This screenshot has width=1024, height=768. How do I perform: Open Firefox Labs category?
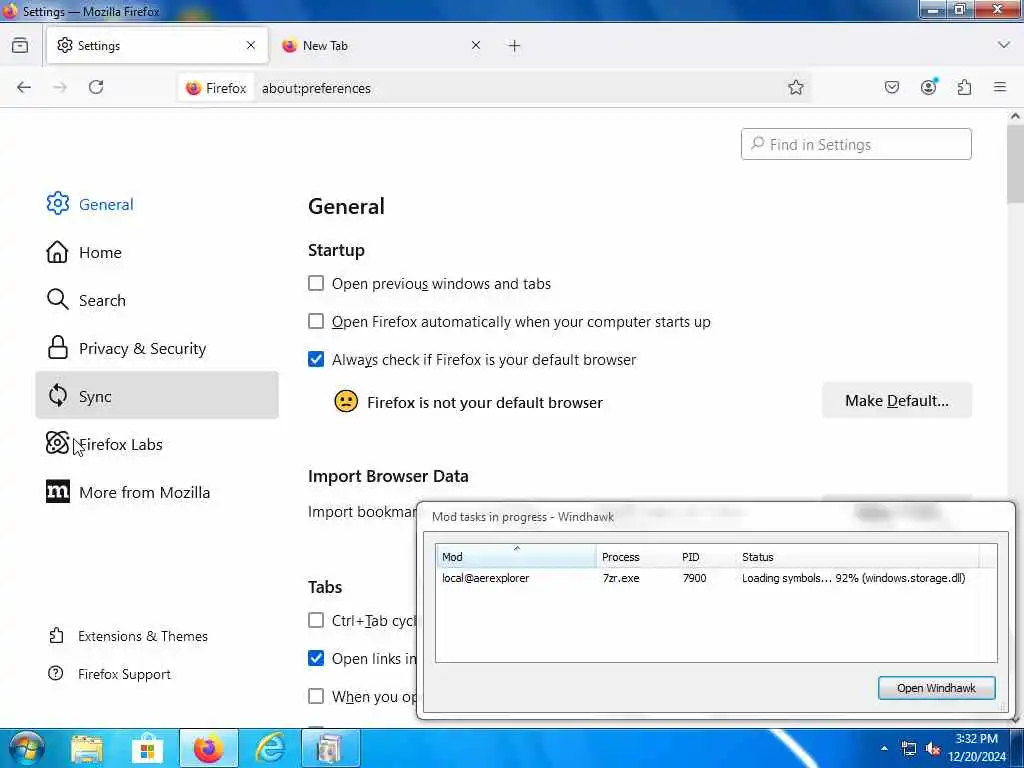tap(157, 445)
